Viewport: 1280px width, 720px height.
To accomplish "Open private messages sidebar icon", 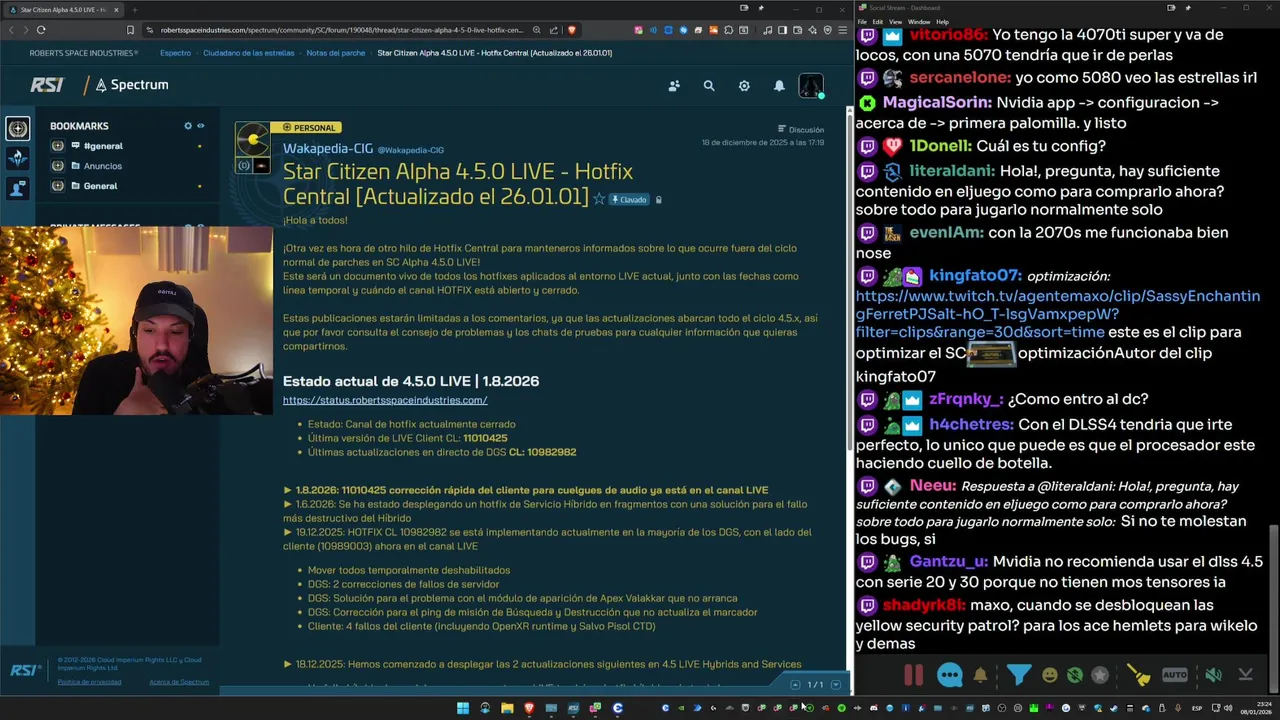I will 17,187.
